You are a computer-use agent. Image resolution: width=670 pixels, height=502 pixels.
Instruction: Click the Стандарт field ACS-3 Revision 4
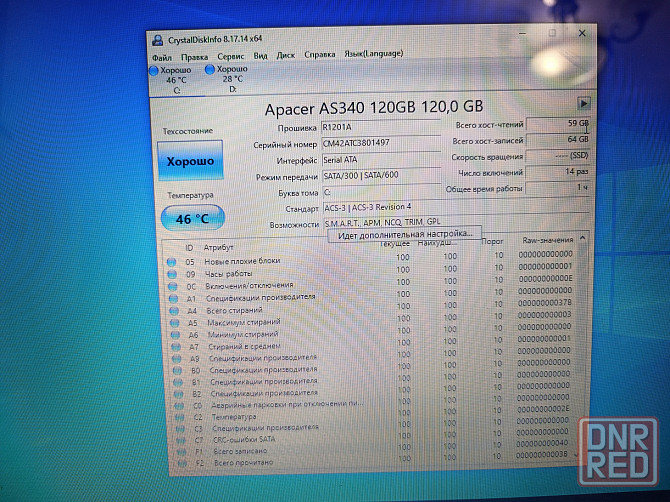(x=455, y=207)
